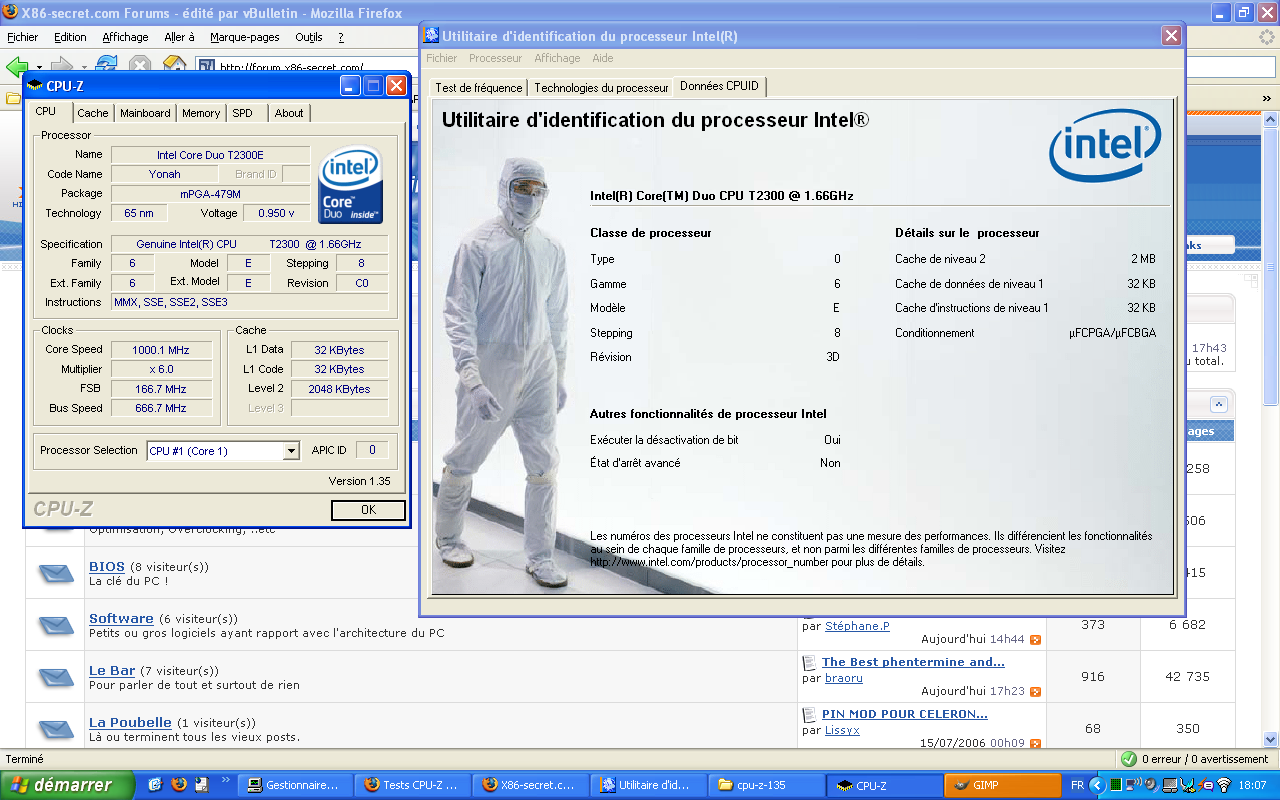Click the user link Stéphane.P

pos(857,626)
